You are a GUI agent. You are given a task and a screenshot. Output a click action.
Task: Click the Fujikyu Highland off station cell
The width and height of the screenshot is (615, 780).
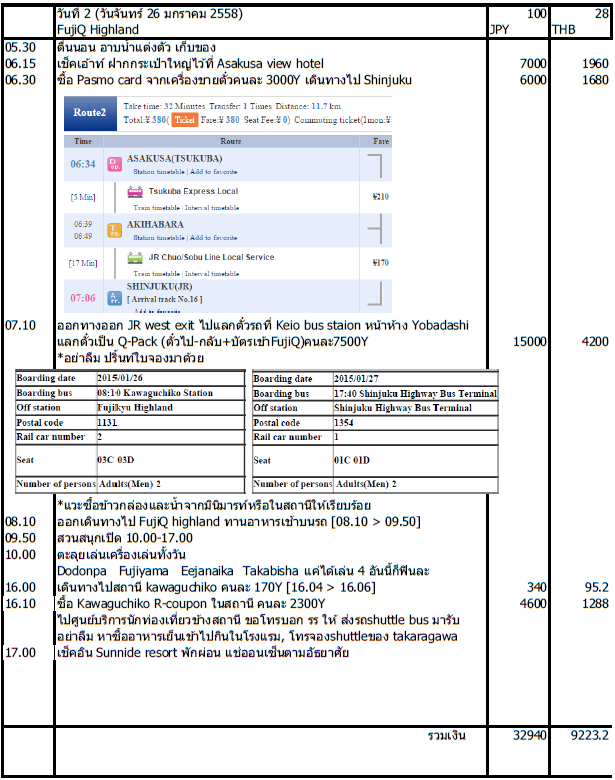171,408
